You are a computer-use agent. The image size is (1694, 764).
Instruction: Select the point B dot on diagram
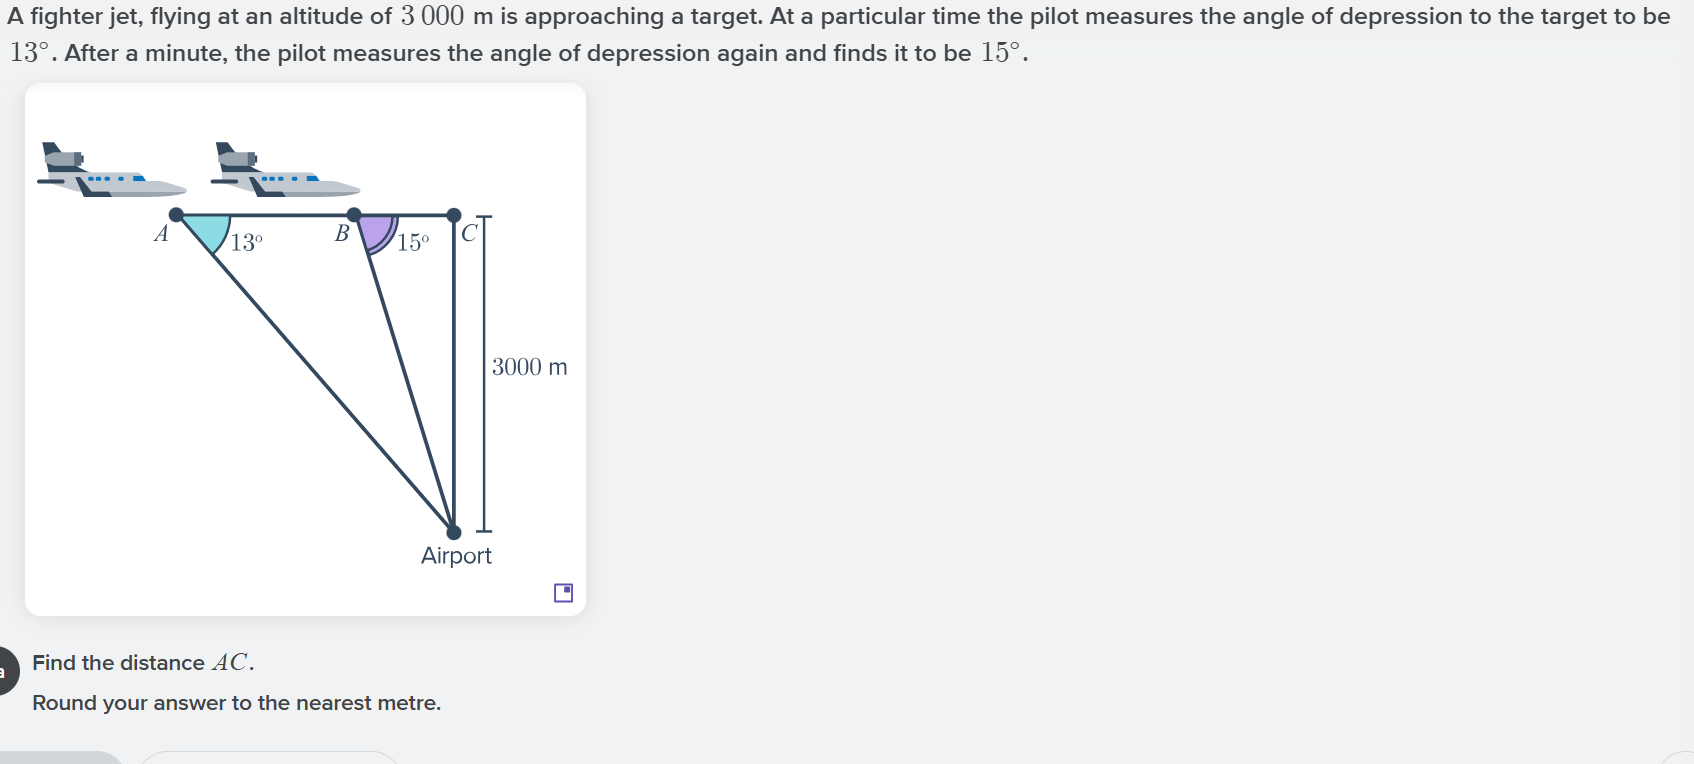(353, 215)
